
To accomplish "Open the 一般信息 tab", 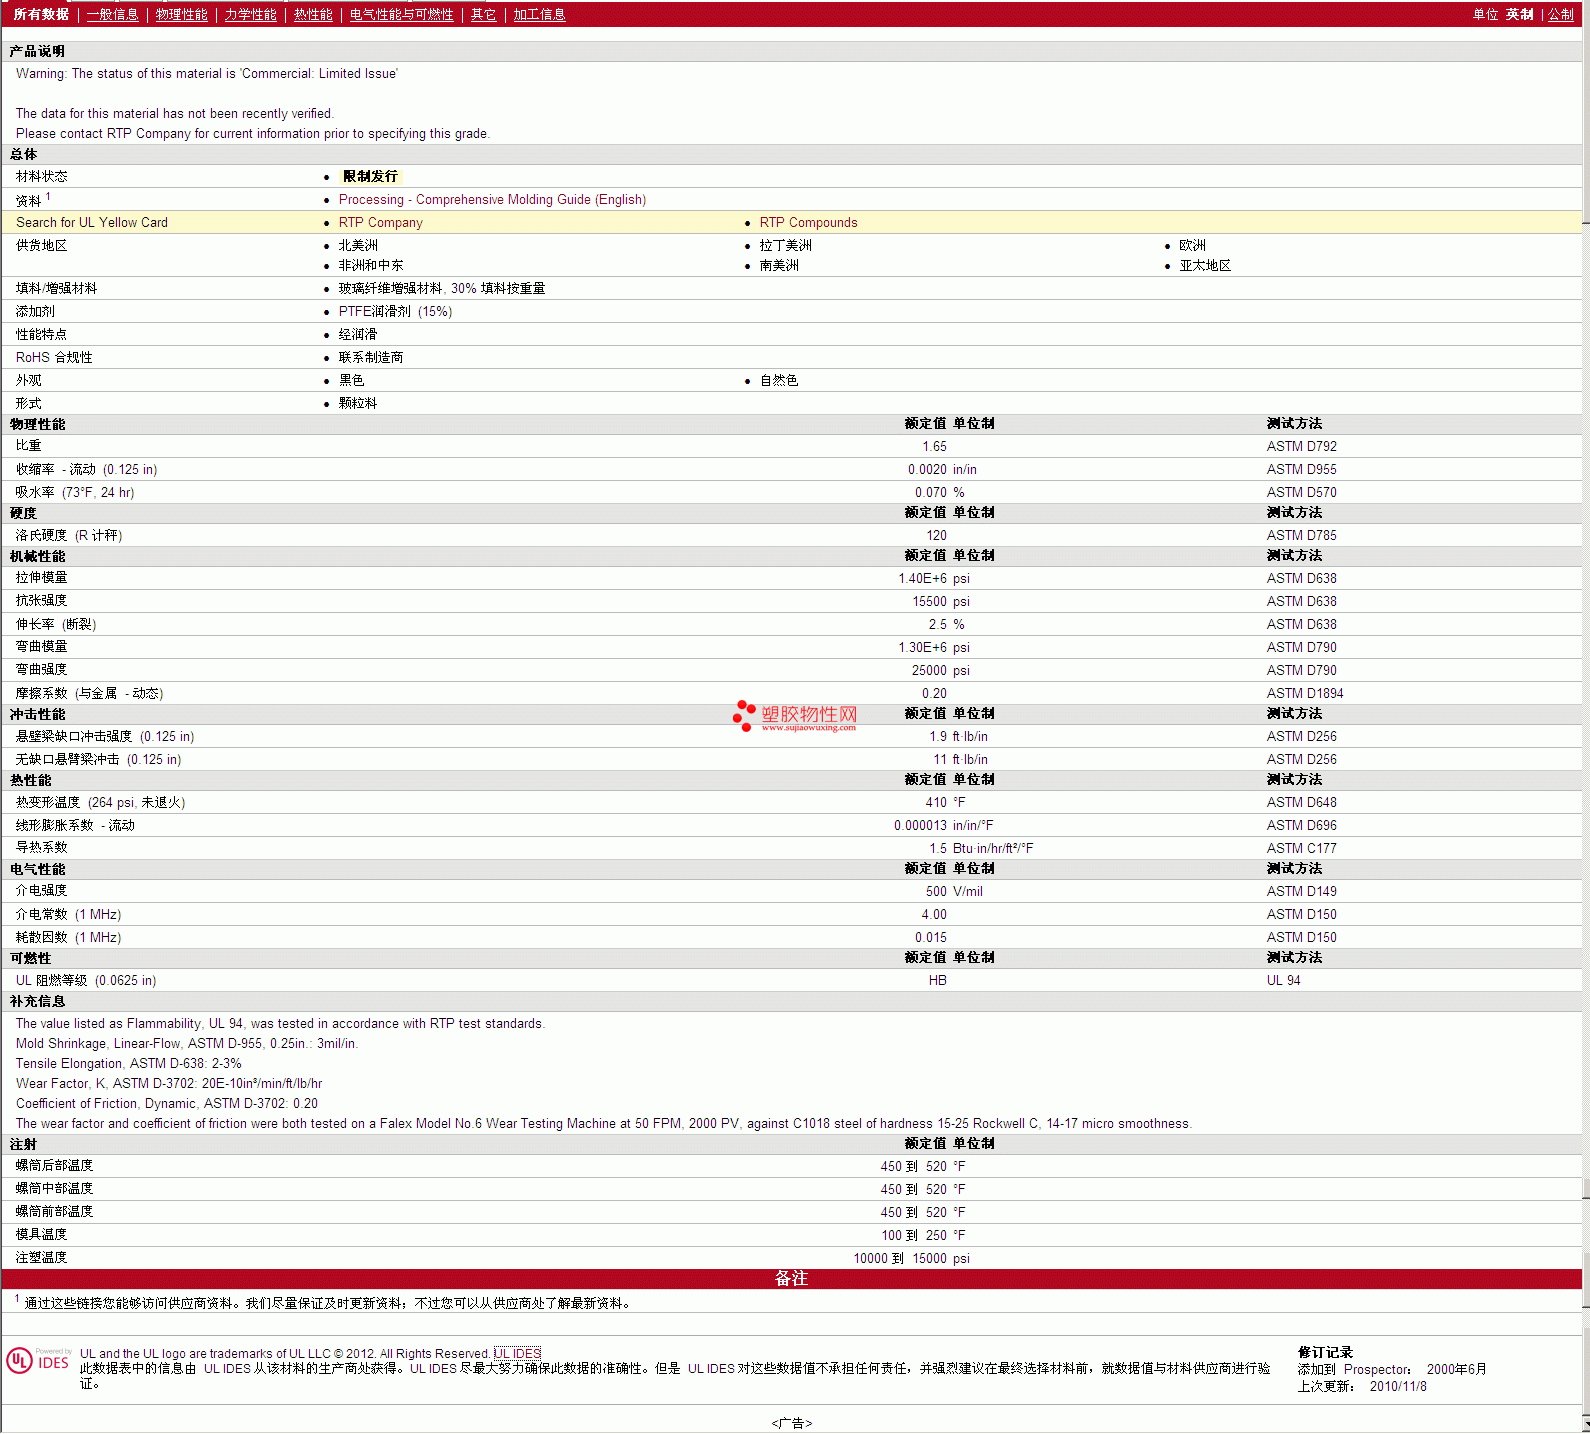I will (x=112, y=15).
